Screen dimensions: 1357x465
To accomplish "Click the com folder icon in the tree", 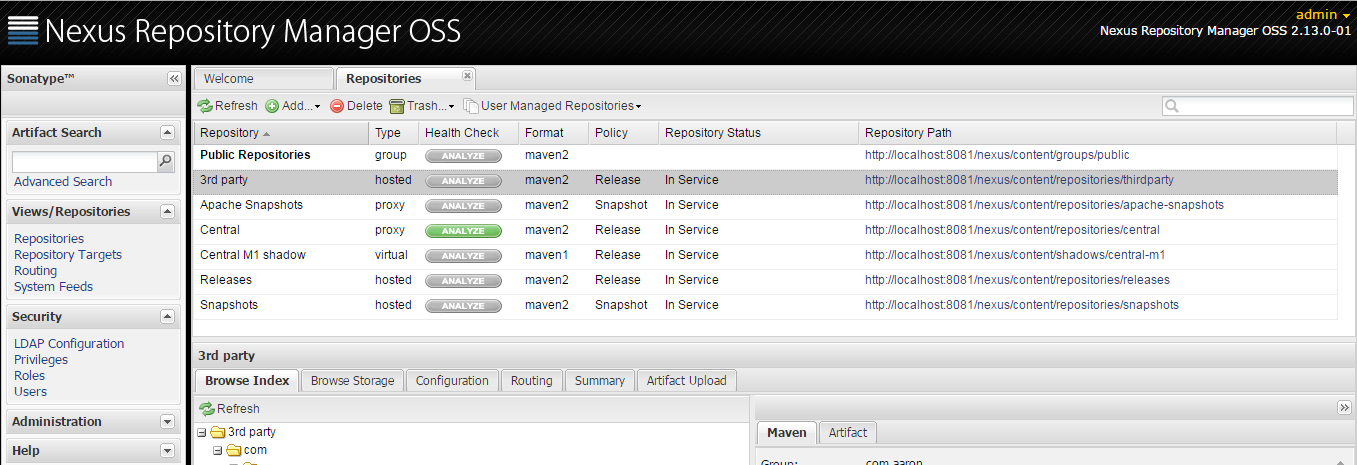I will [233, 451].
